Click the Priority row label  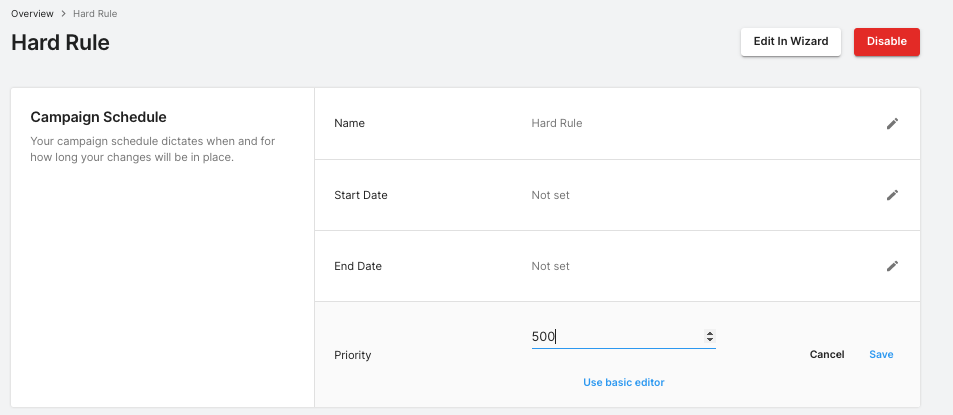click(x=351, y=355)
